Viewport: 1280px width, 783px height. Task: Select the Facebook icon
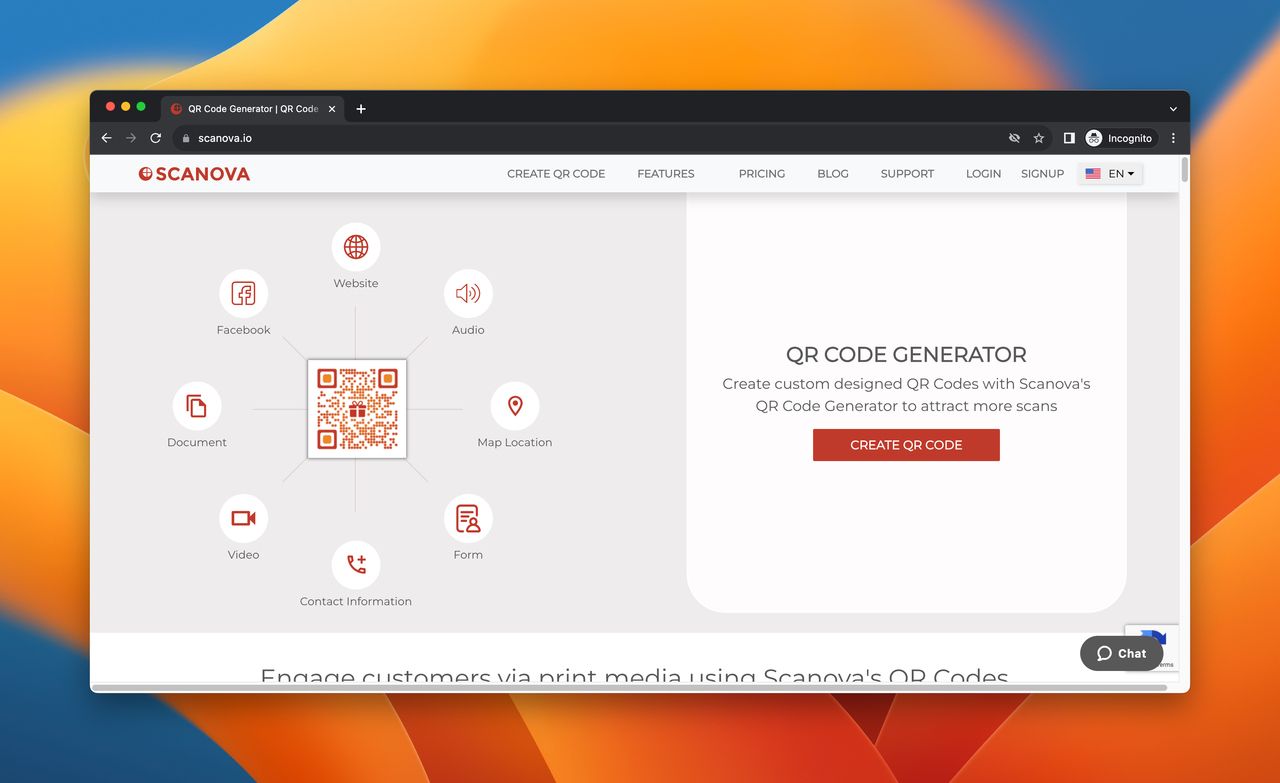click(243, 293)
